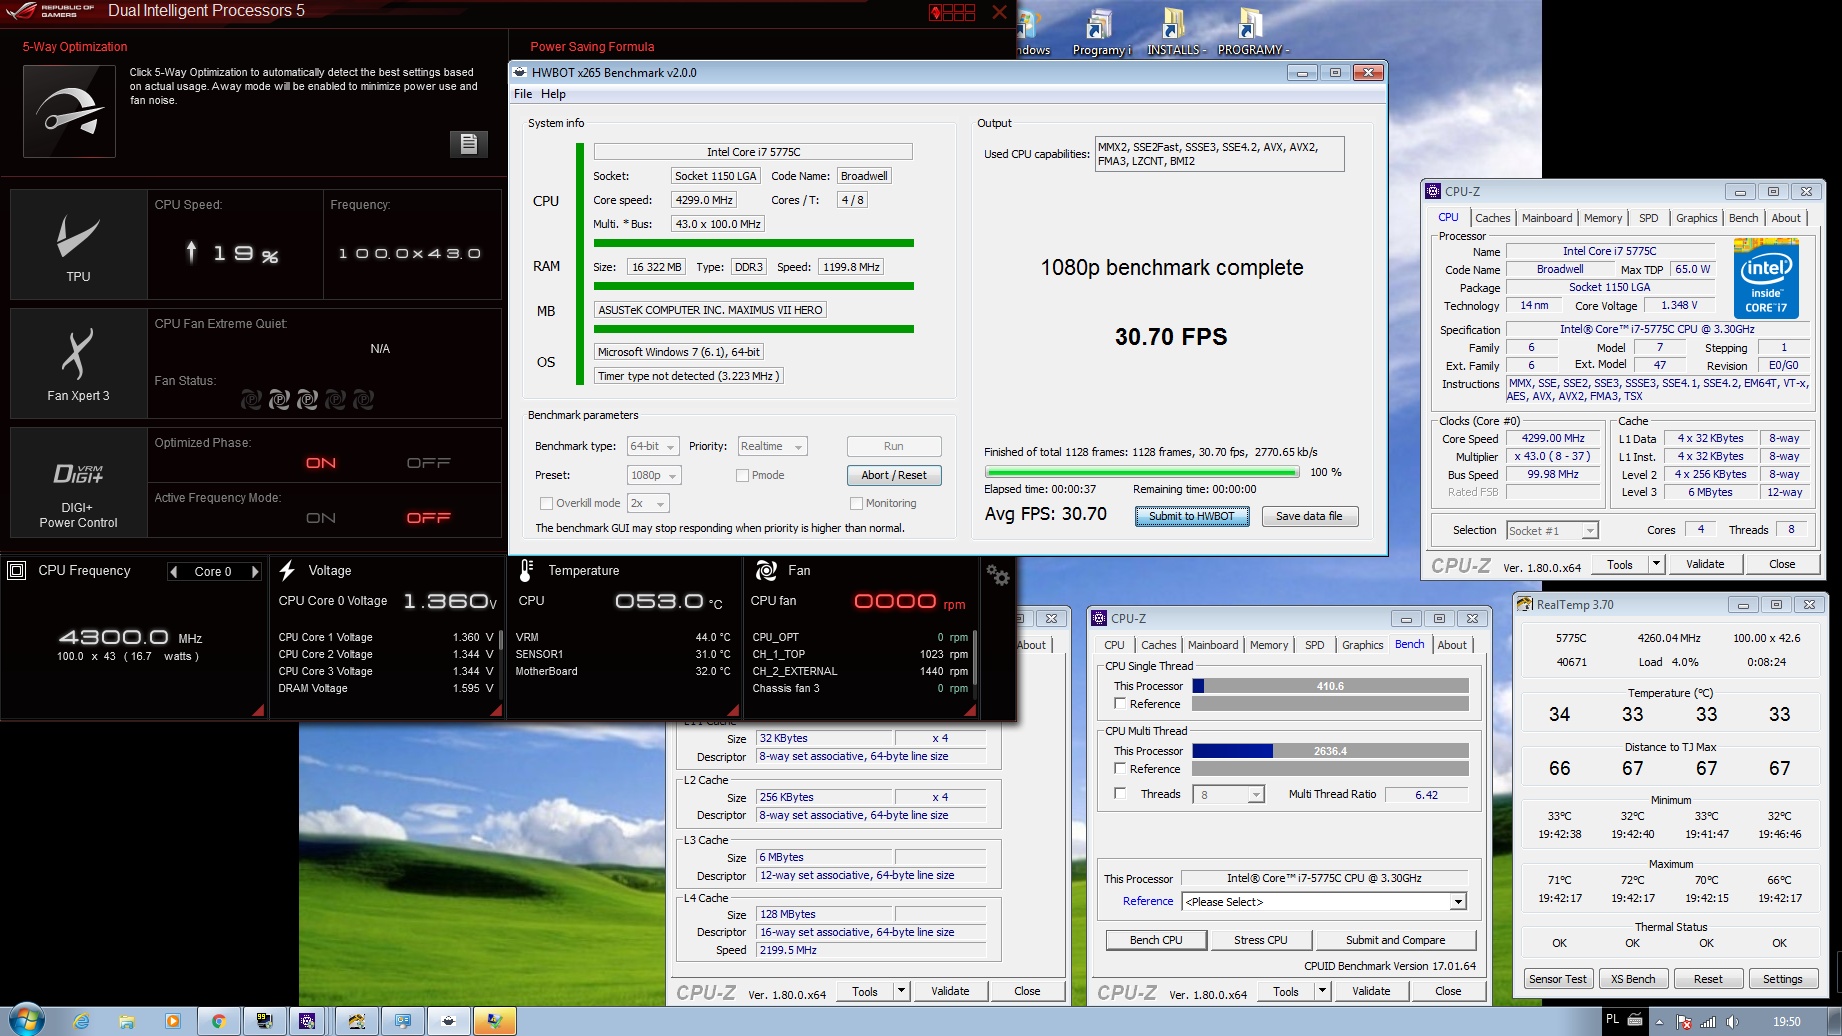The image size is (1842, 1036).
Task: Enable Pmode checkbox
Action: point(742,476)
